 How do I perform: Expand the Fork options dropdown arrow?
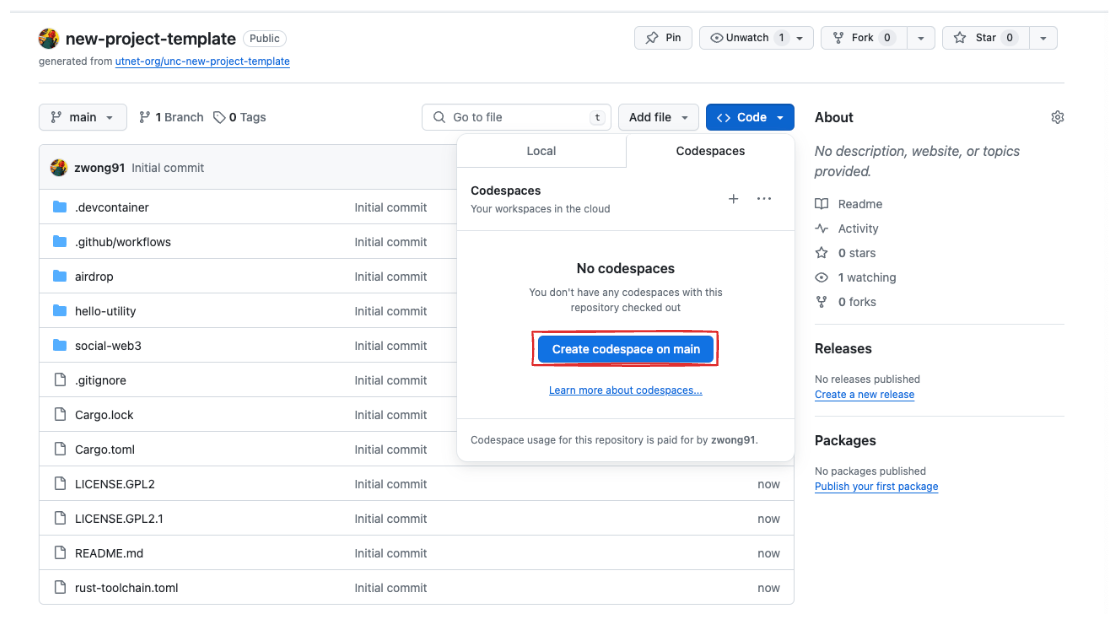(x=920, y=38)
